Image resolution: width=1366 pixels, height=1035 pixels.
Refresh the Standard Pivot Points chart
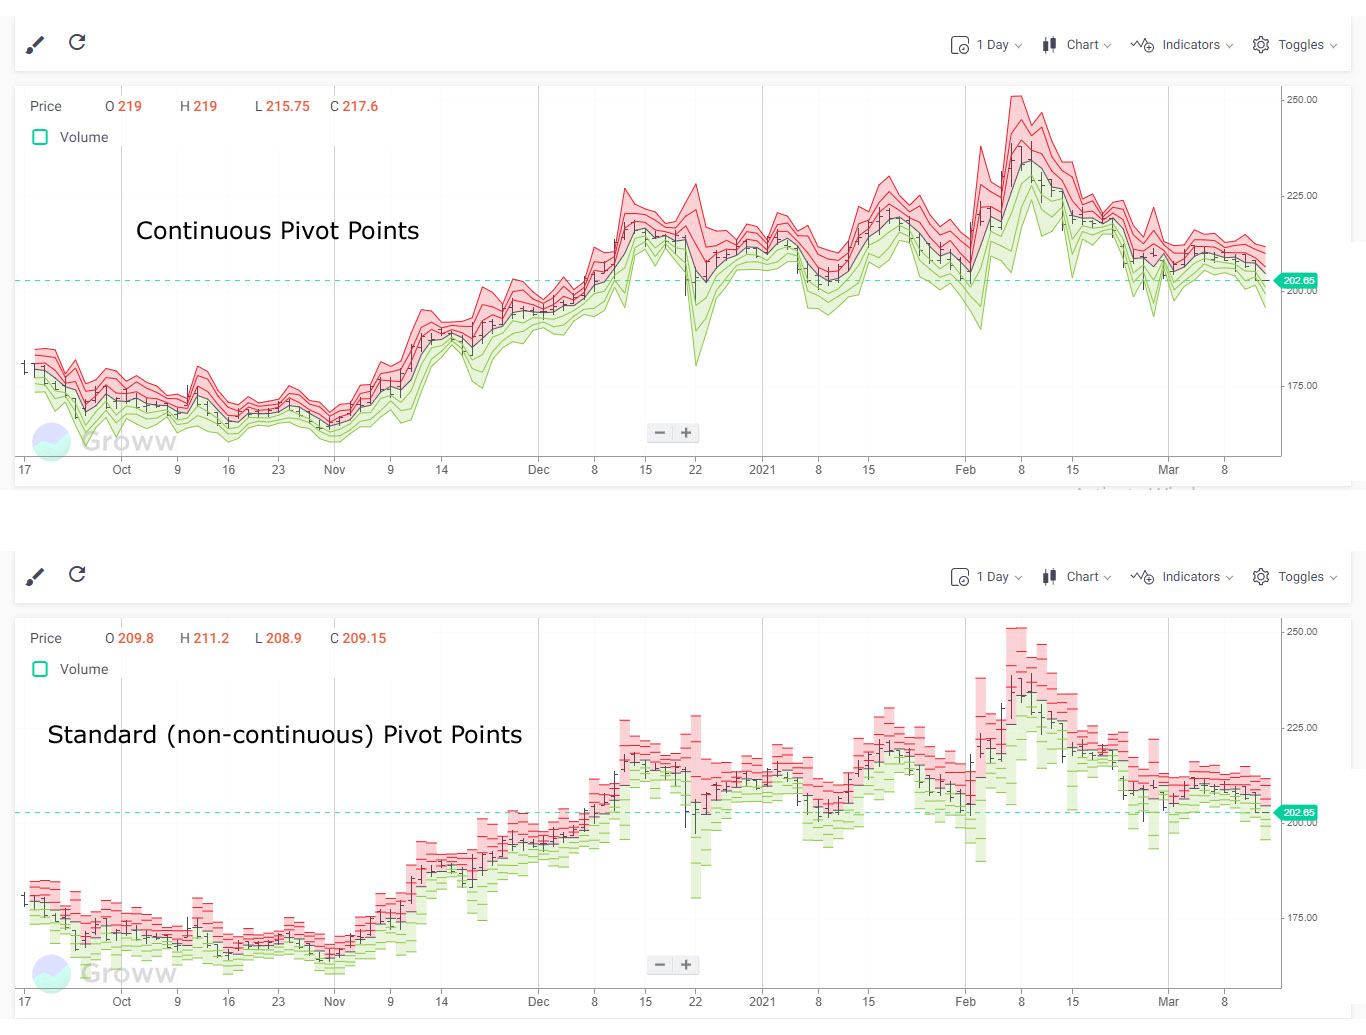(x=77, y=574)
